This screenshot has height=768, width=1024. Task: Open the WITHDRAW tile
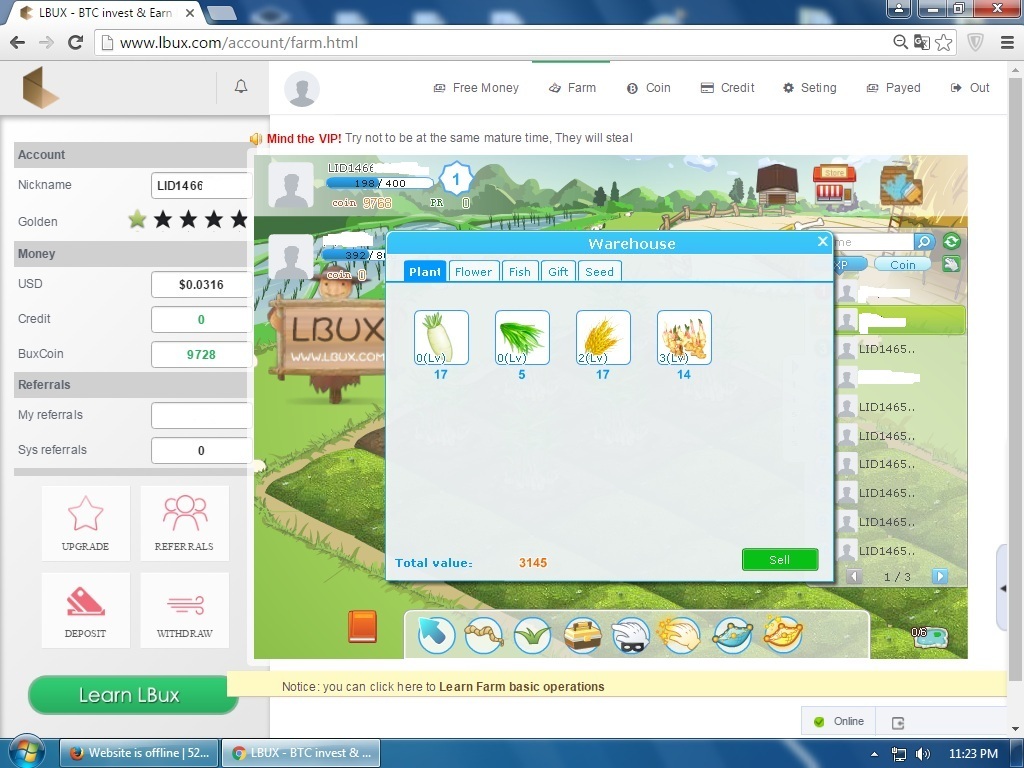point(184,610)
